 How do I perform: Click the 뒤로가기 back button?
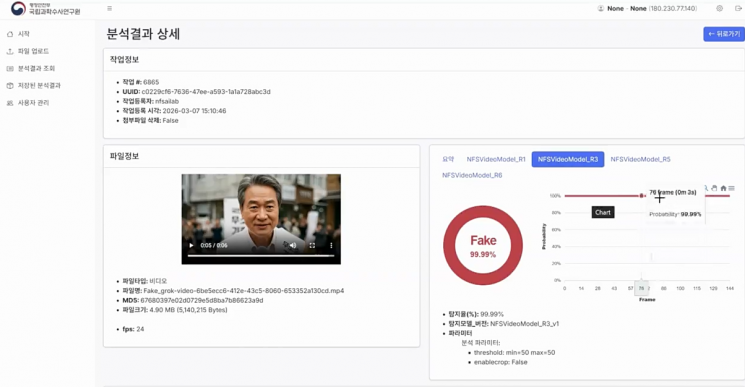click(x=724, y=34)
